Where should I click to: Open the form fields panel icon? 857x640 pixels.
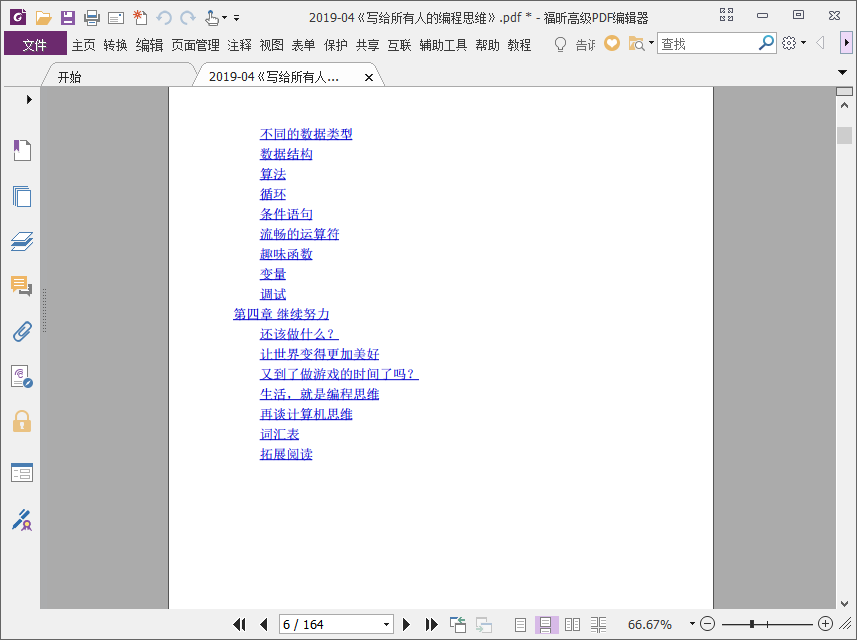pyautogui.click(x=22, y=472)
